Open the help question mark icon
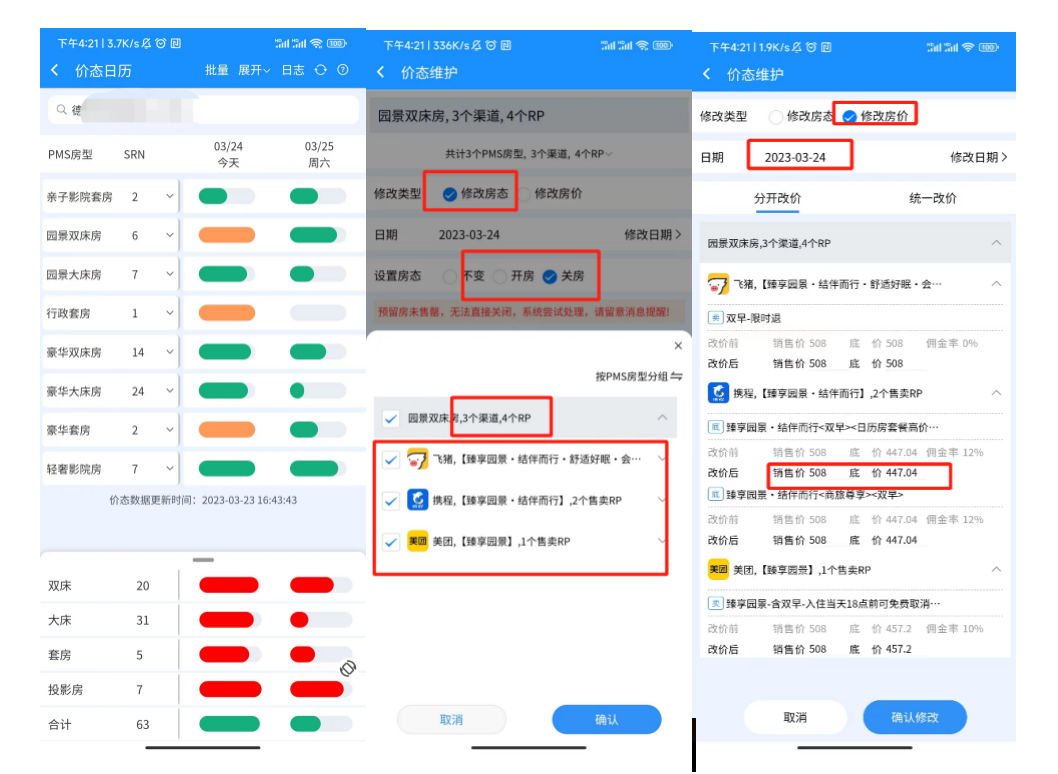 coord(343,70)
